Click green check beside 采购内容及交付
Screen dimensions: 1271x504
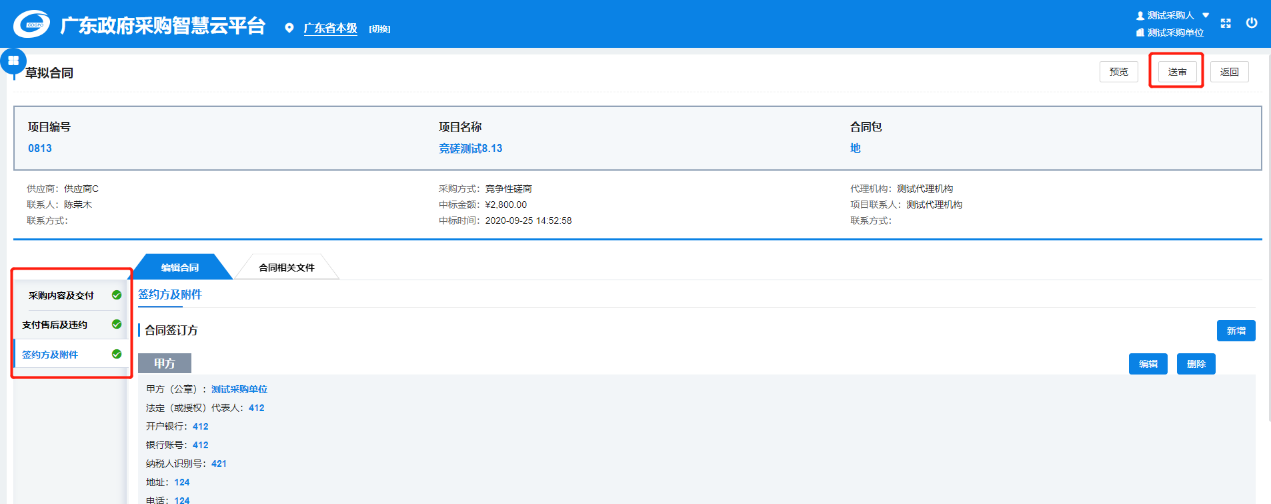point(117,295)
